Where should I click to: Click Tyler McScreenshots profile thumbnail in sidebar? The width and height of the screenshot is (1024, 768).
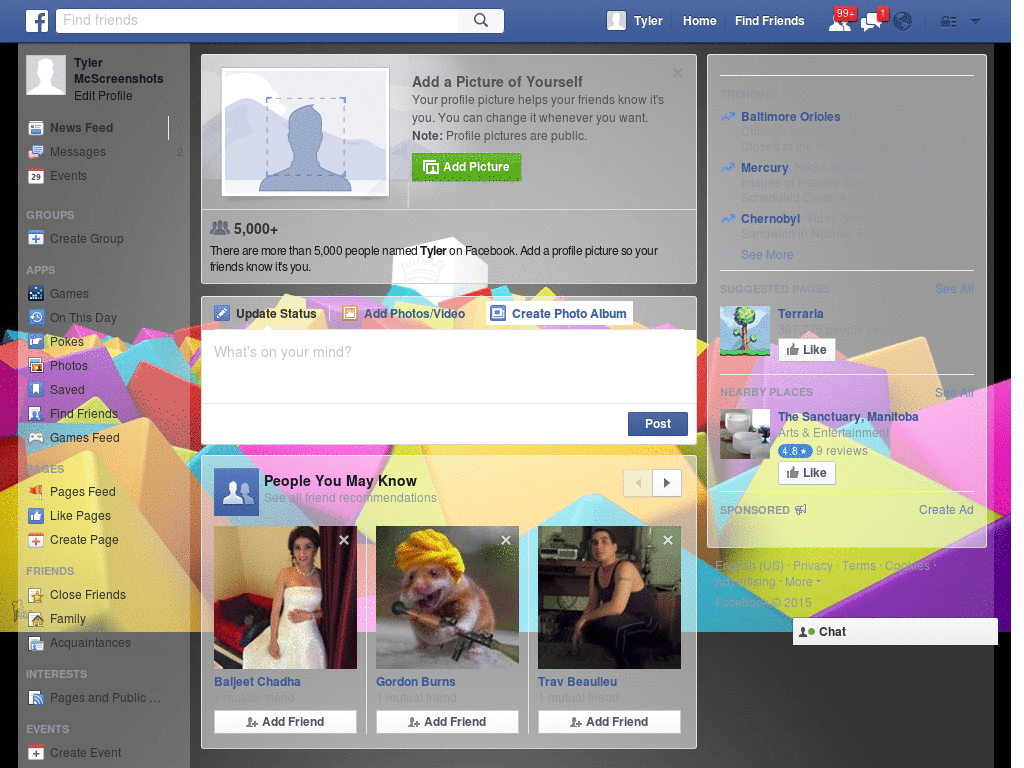coord(46,75)
